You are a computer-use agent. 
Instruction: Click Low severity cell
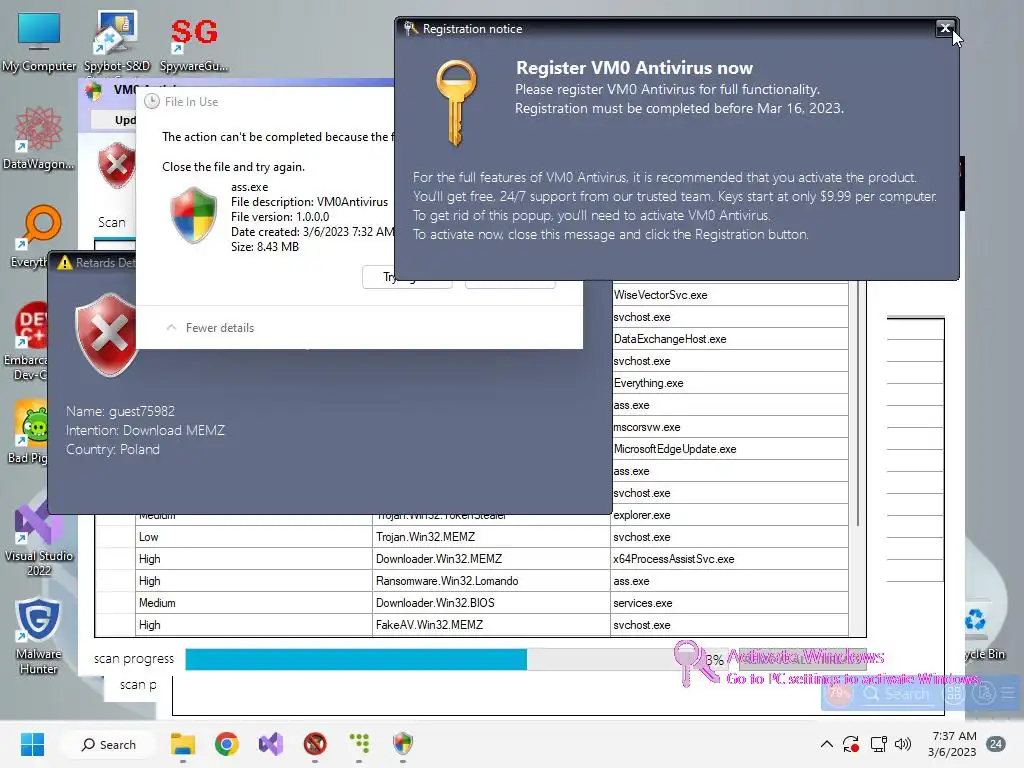click(254, 537)
